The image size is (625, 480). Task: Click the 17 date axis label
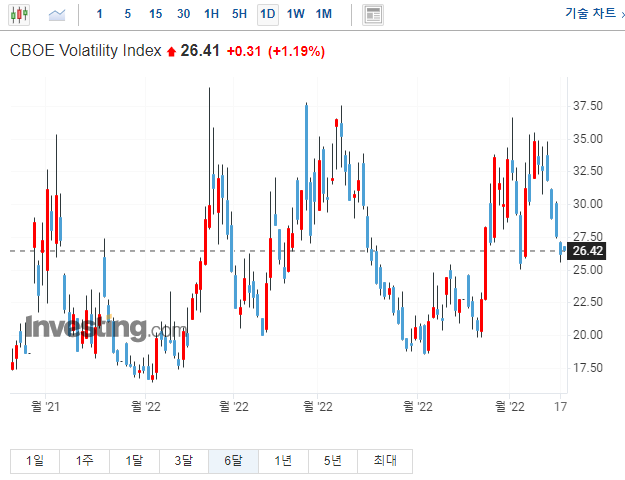560,407
